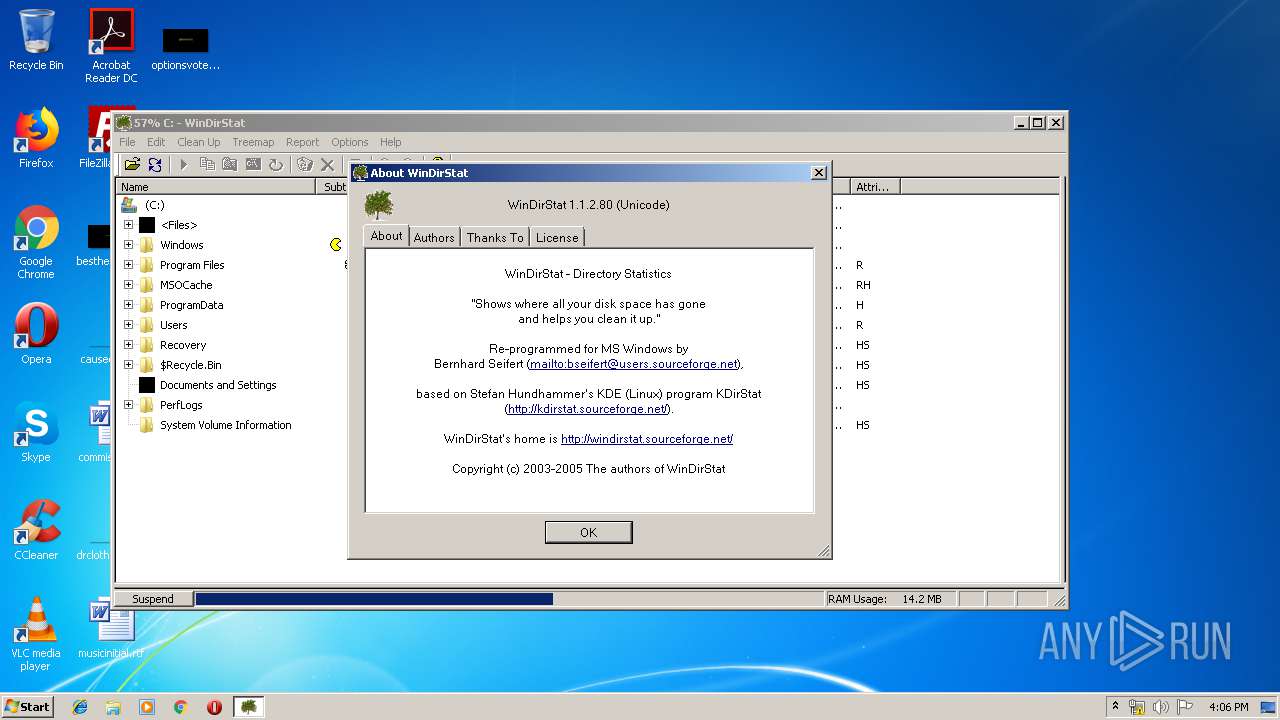
Task: Switch to the Thanks To tab
Action: 495,237
